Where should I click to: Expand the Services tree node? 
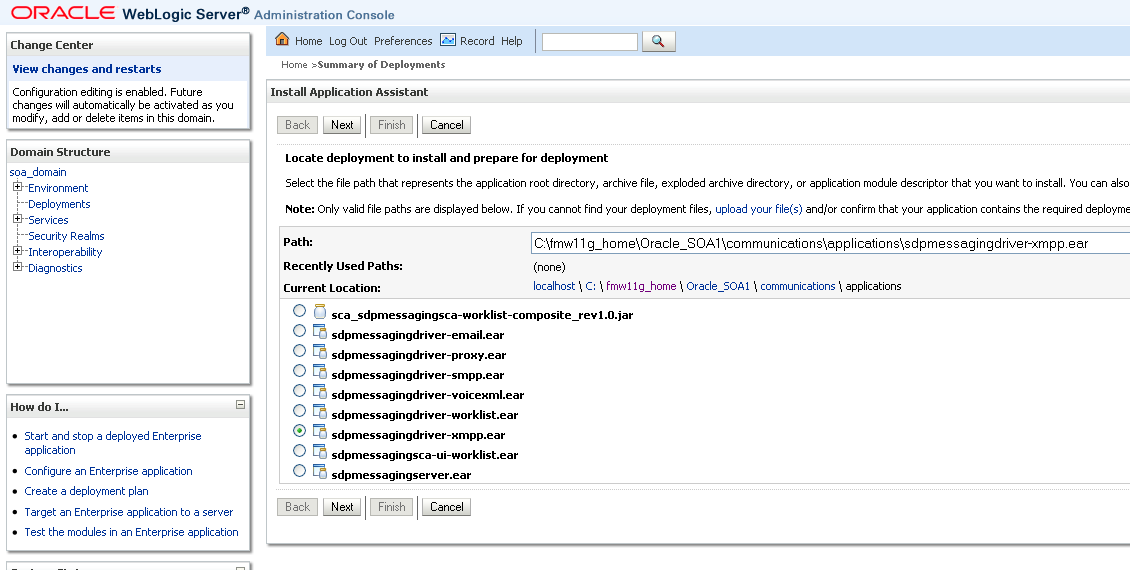18,219
